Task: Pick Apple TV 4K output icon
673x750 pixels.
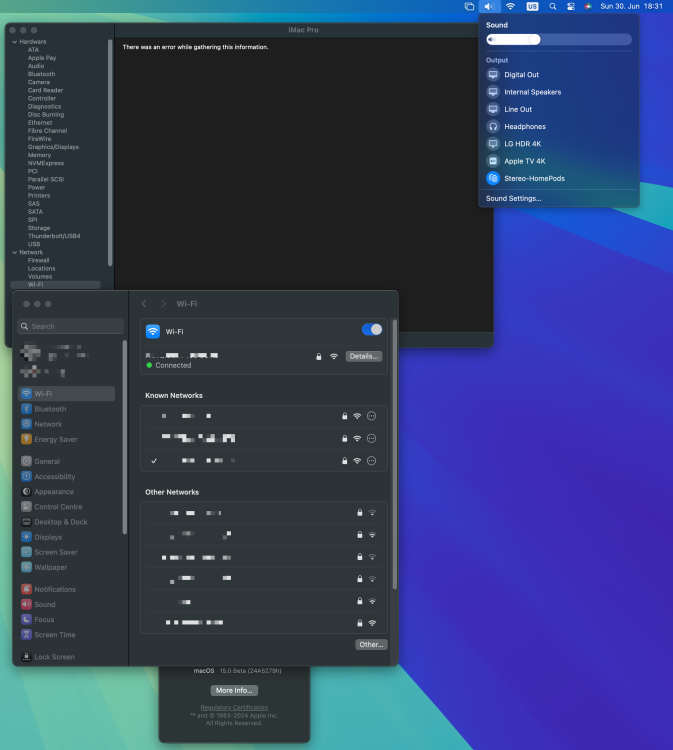Action: pos(493,161)
